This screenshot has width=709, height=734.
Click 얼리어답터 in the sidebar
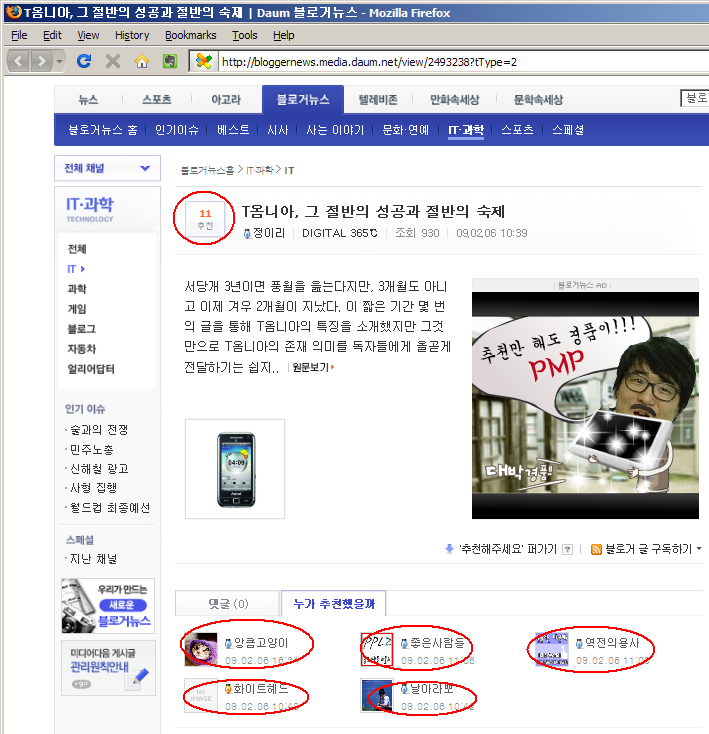(91, 369)
